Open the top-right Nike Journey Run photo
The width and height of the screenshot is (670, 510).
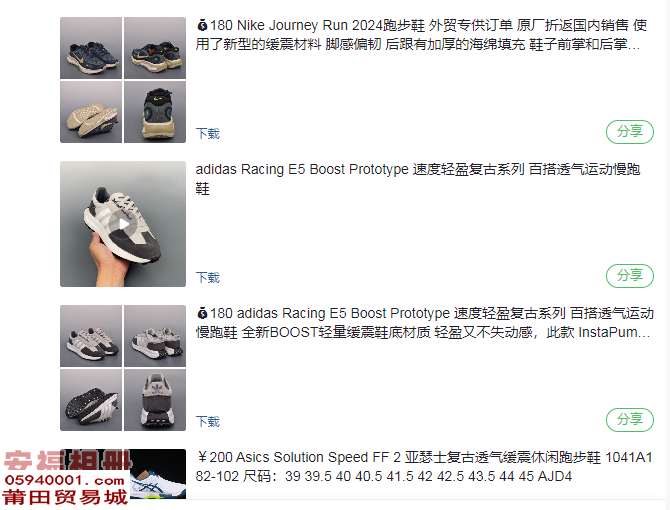pos(155,48)
